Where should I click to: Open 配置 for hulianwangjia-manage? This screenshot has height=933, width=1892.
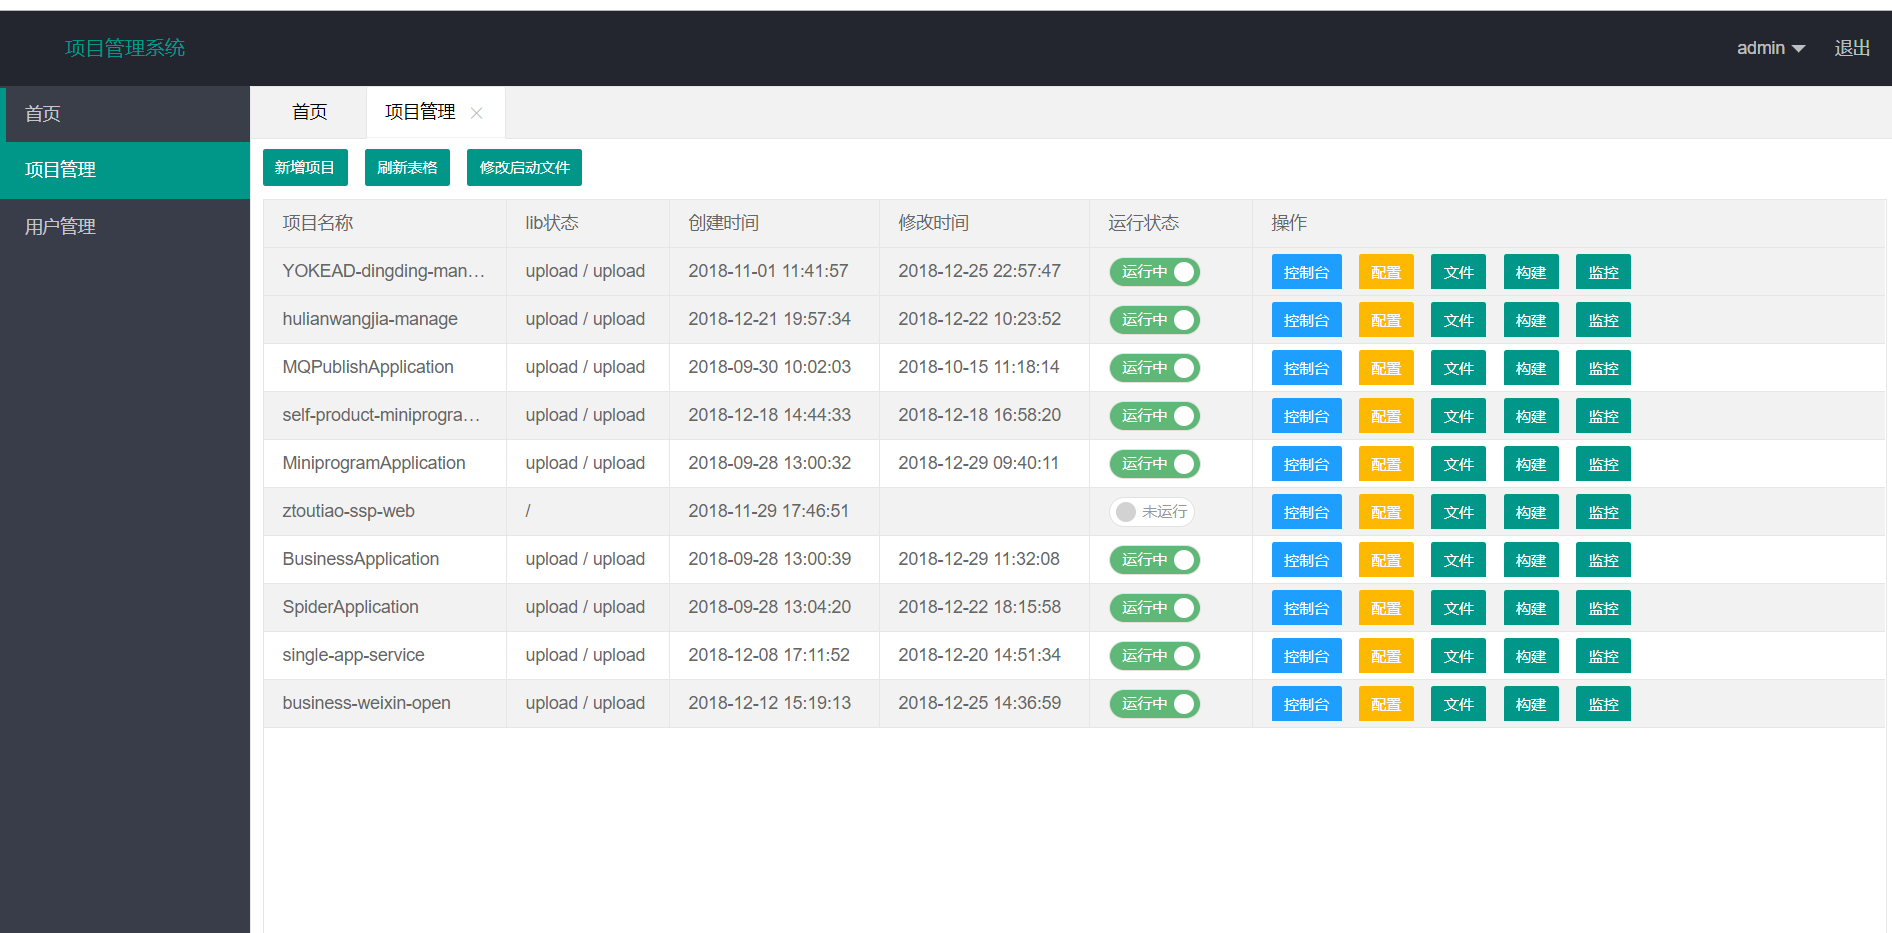(x=1386, y=320)
